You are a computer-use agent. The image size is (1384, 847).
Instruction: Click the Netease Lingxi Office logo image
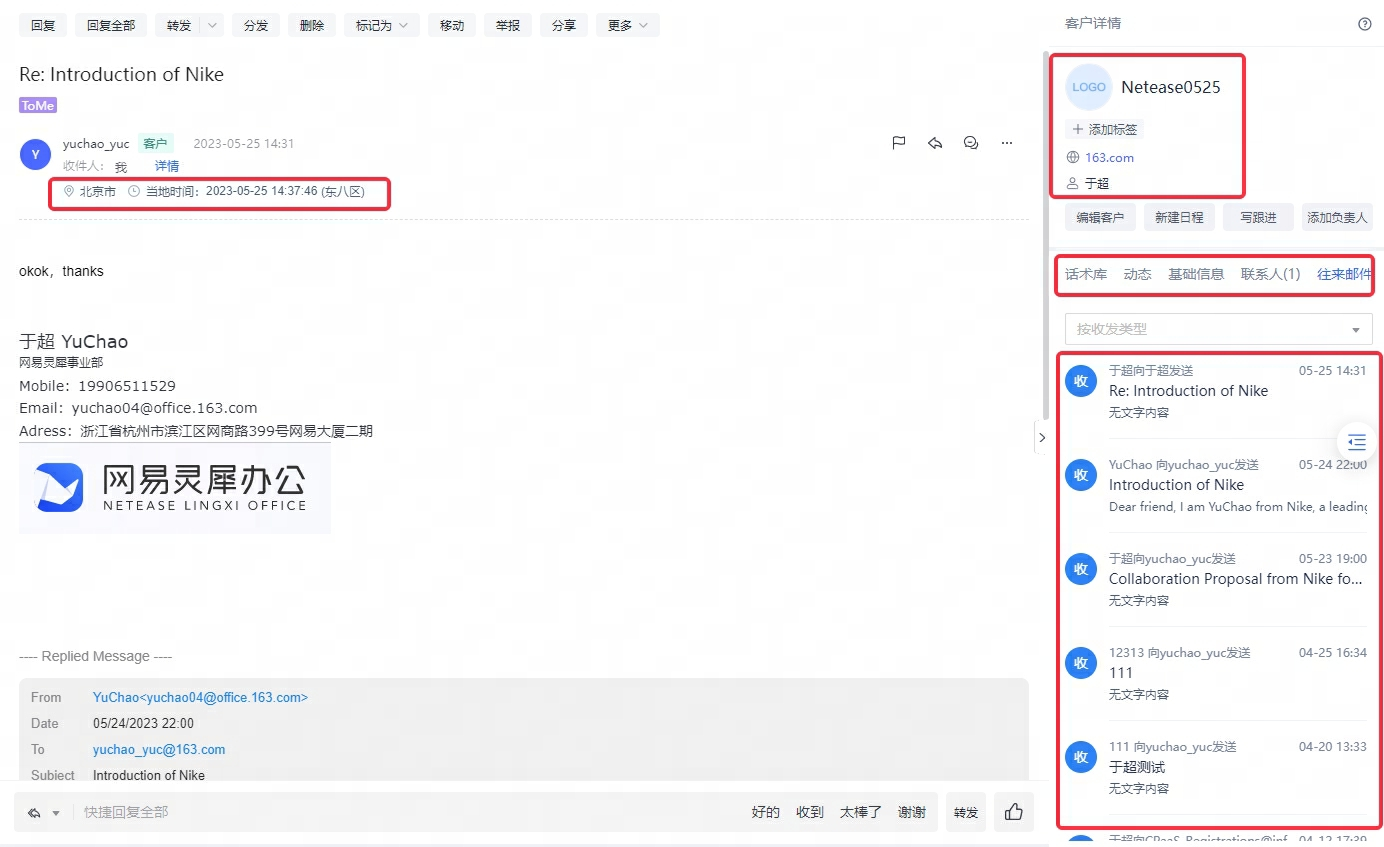pos(175,488)
